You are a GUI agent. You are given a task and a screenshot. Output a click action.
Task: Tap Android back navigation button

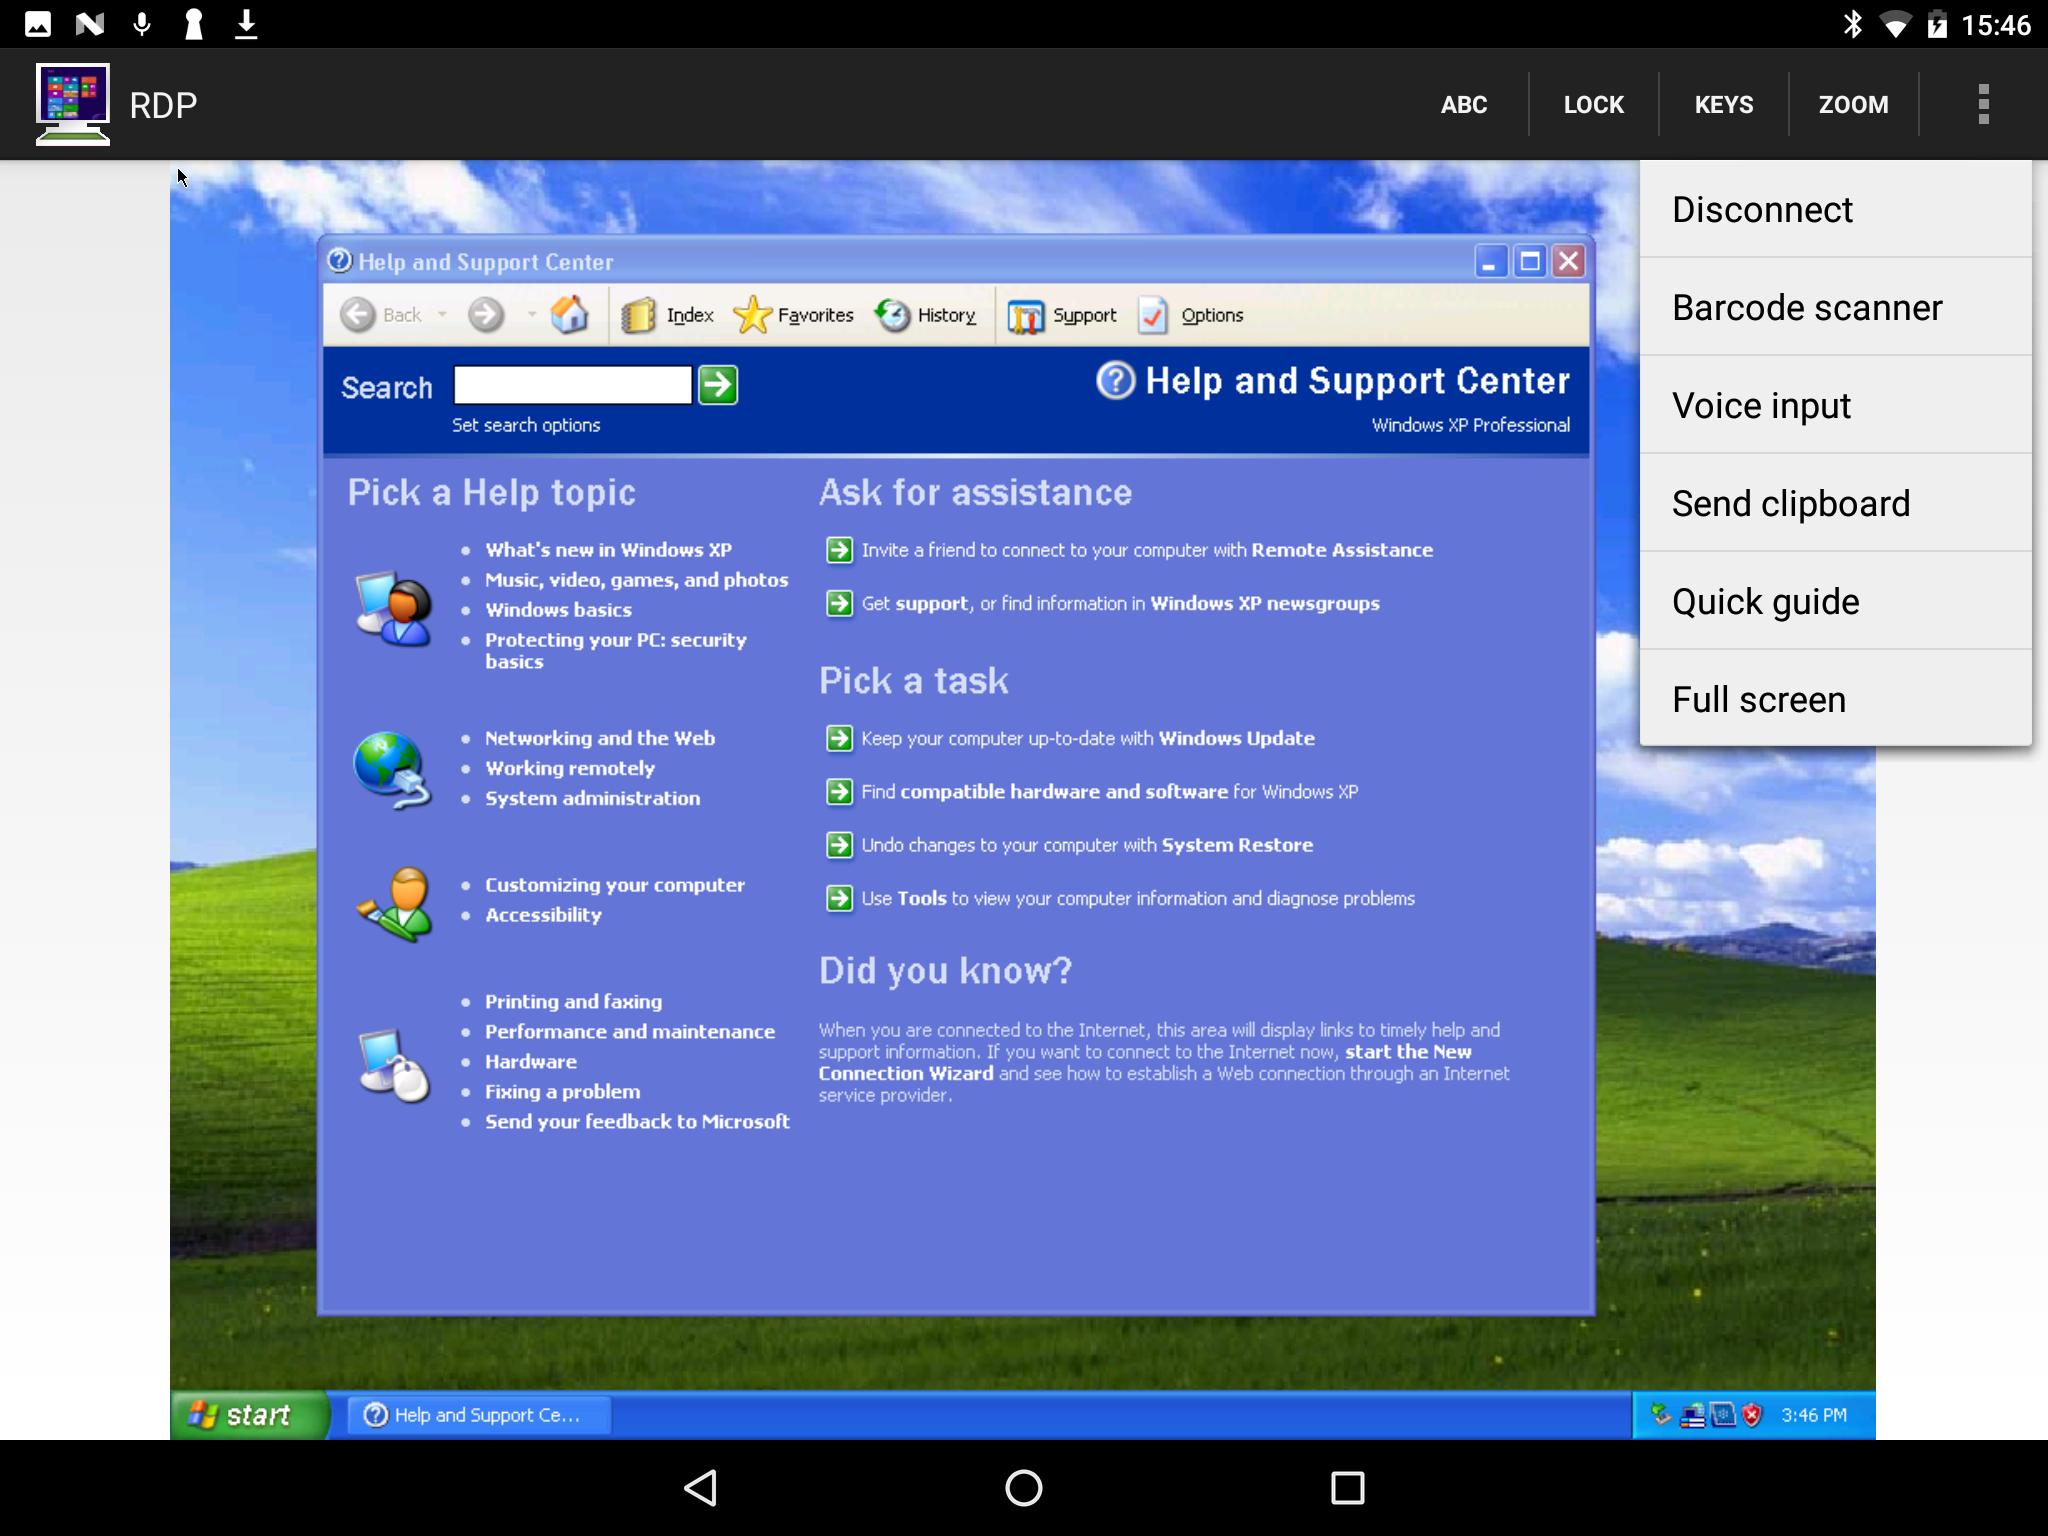pyautogui.click(x=700, y=1487)
